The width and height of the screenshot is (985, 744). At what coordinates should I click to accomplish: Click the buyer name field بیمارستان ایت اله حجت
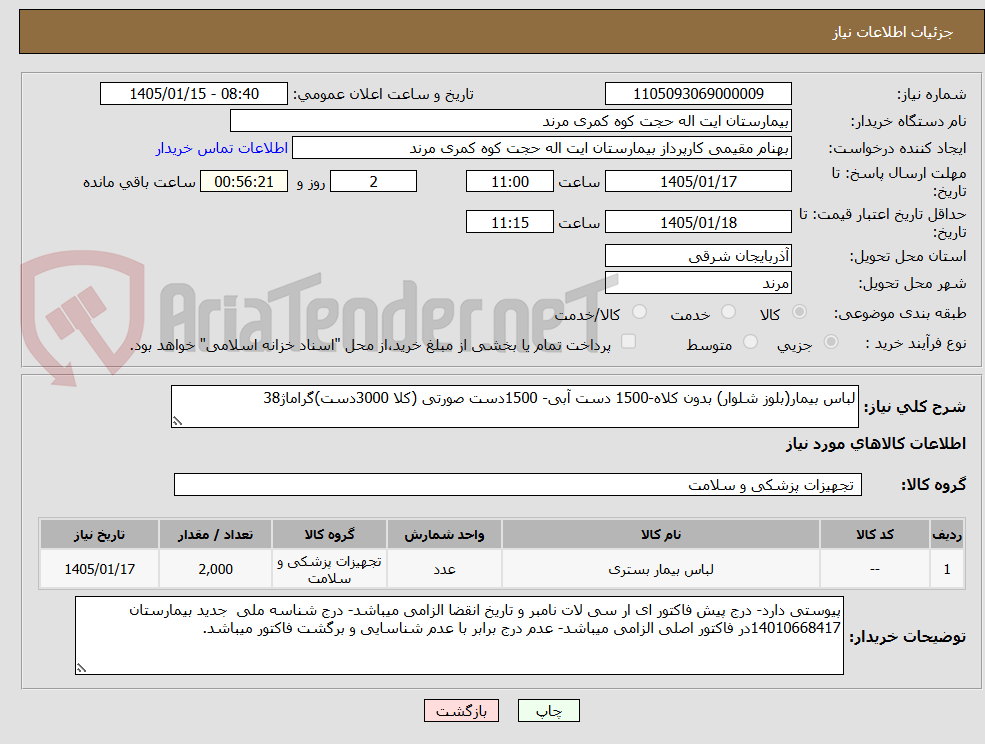point(511,121)
